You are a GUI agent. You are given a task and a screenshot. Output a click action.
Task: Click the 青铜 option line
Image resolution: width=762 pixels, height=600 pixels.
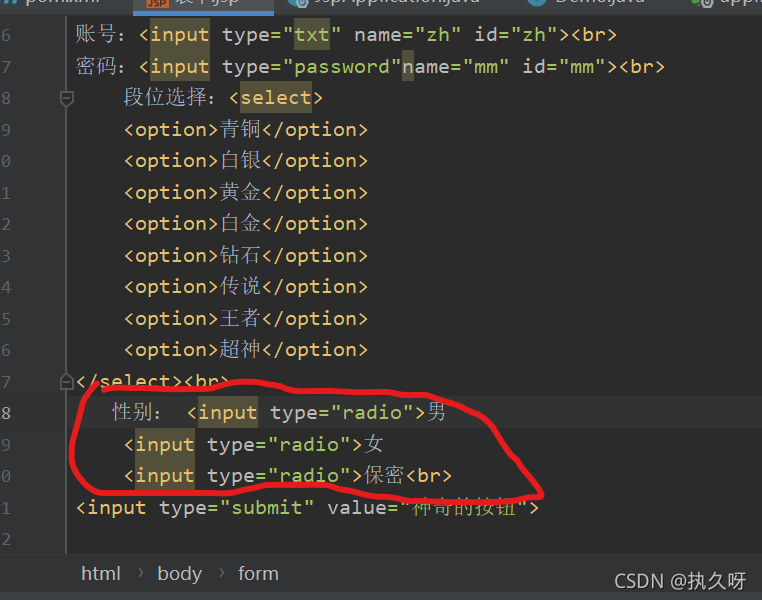[x=245, y=130]
